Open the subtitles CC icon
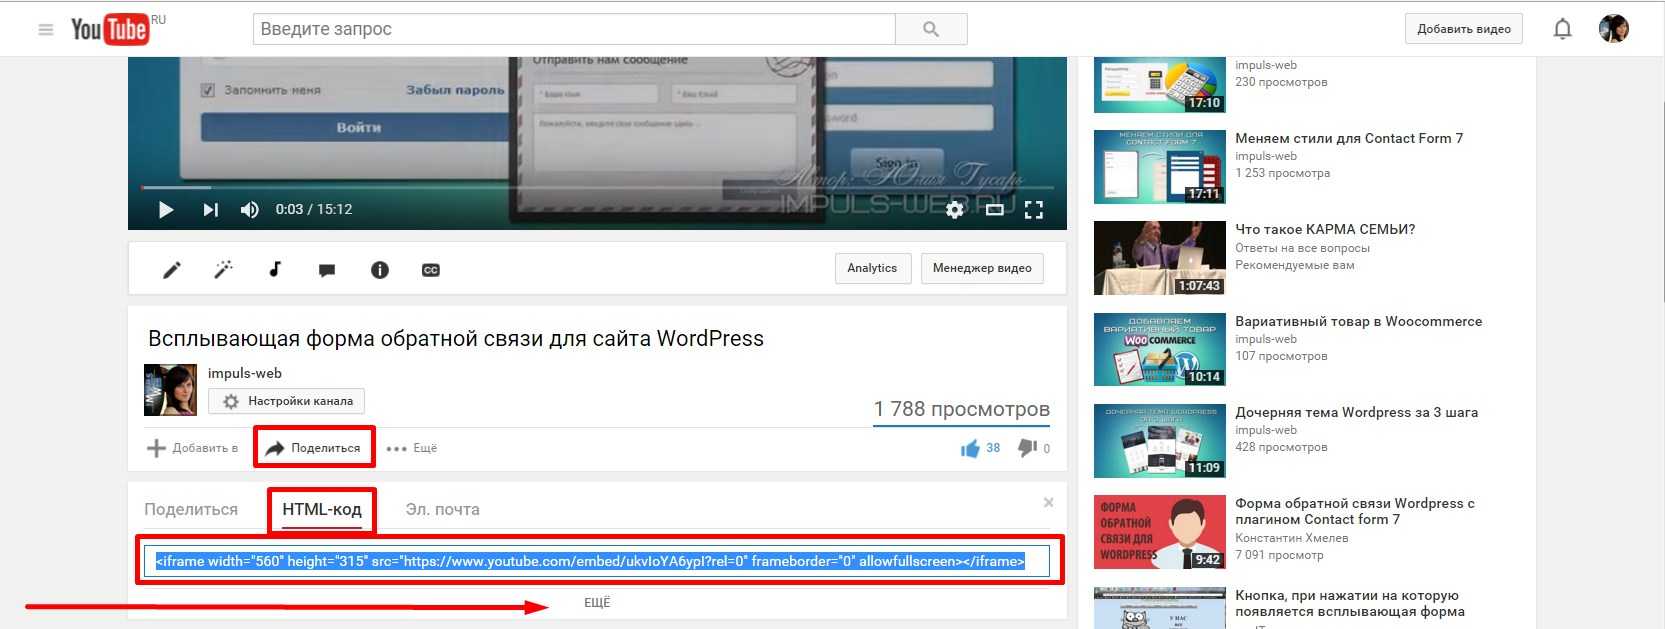The image size is (1665, 629). pos(431,270)
